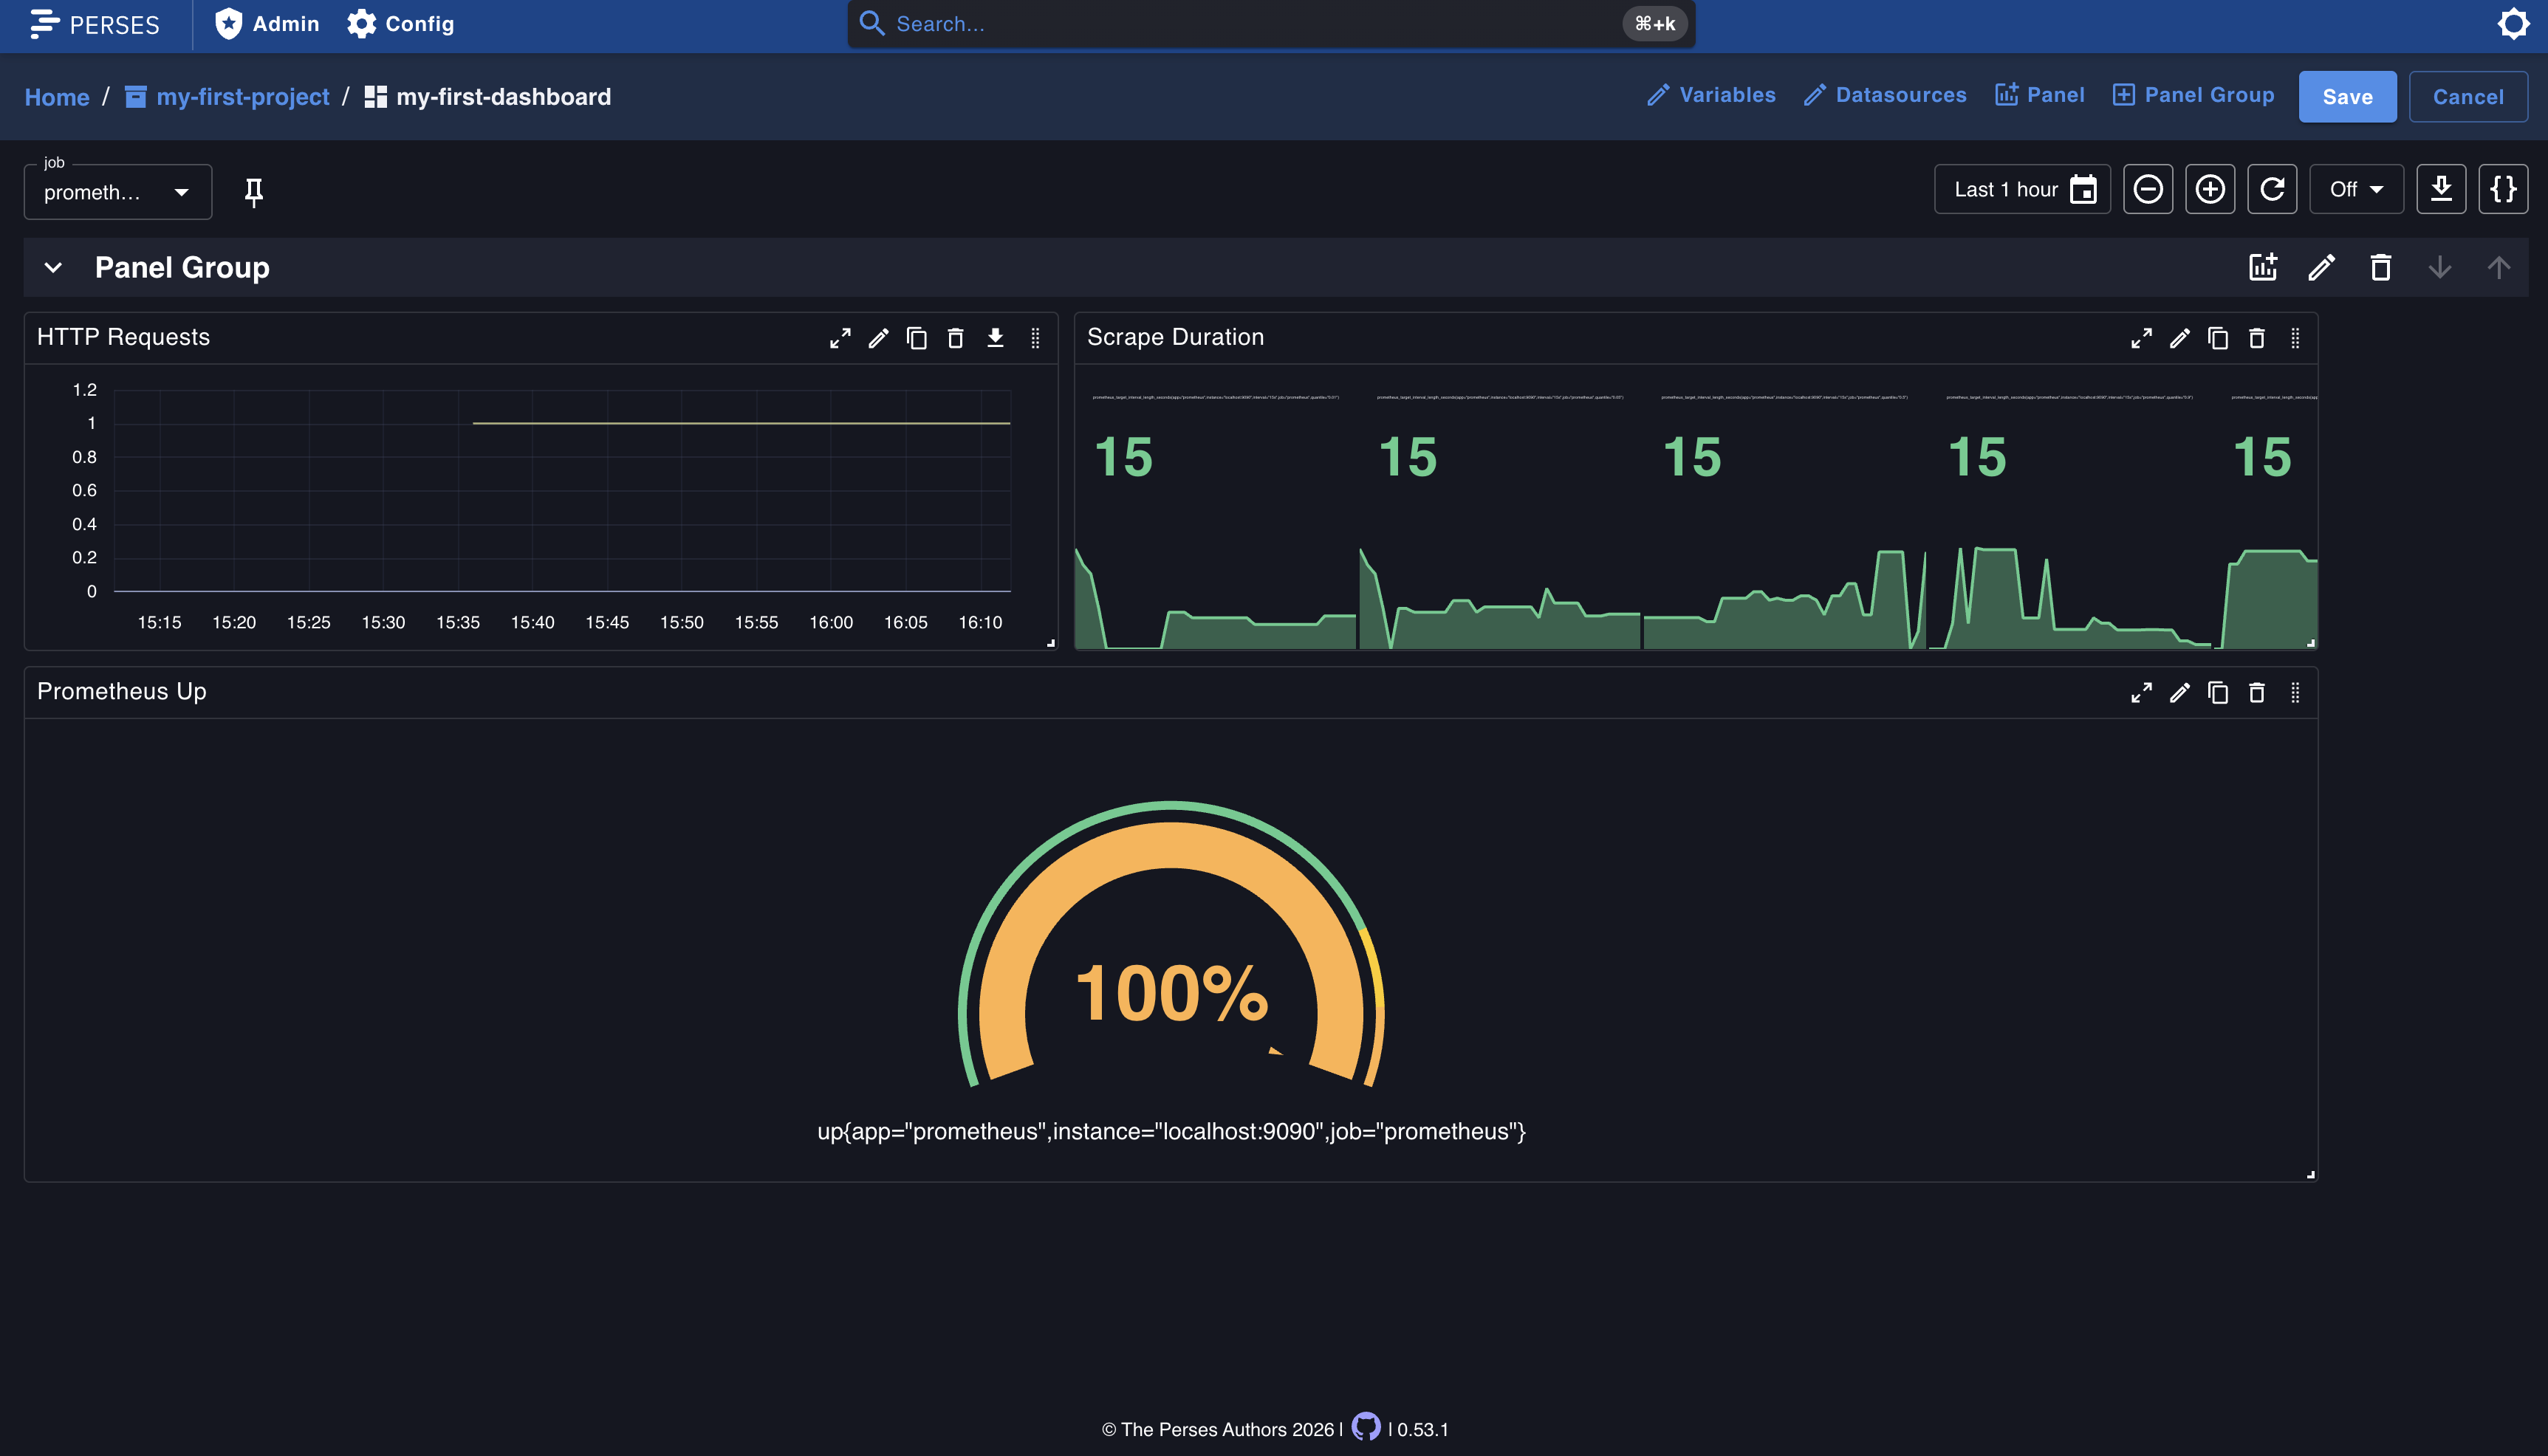
Task: Click my-first-dashboard breadcrumb title
Action: pyautogui.click(x=503, y=97)
